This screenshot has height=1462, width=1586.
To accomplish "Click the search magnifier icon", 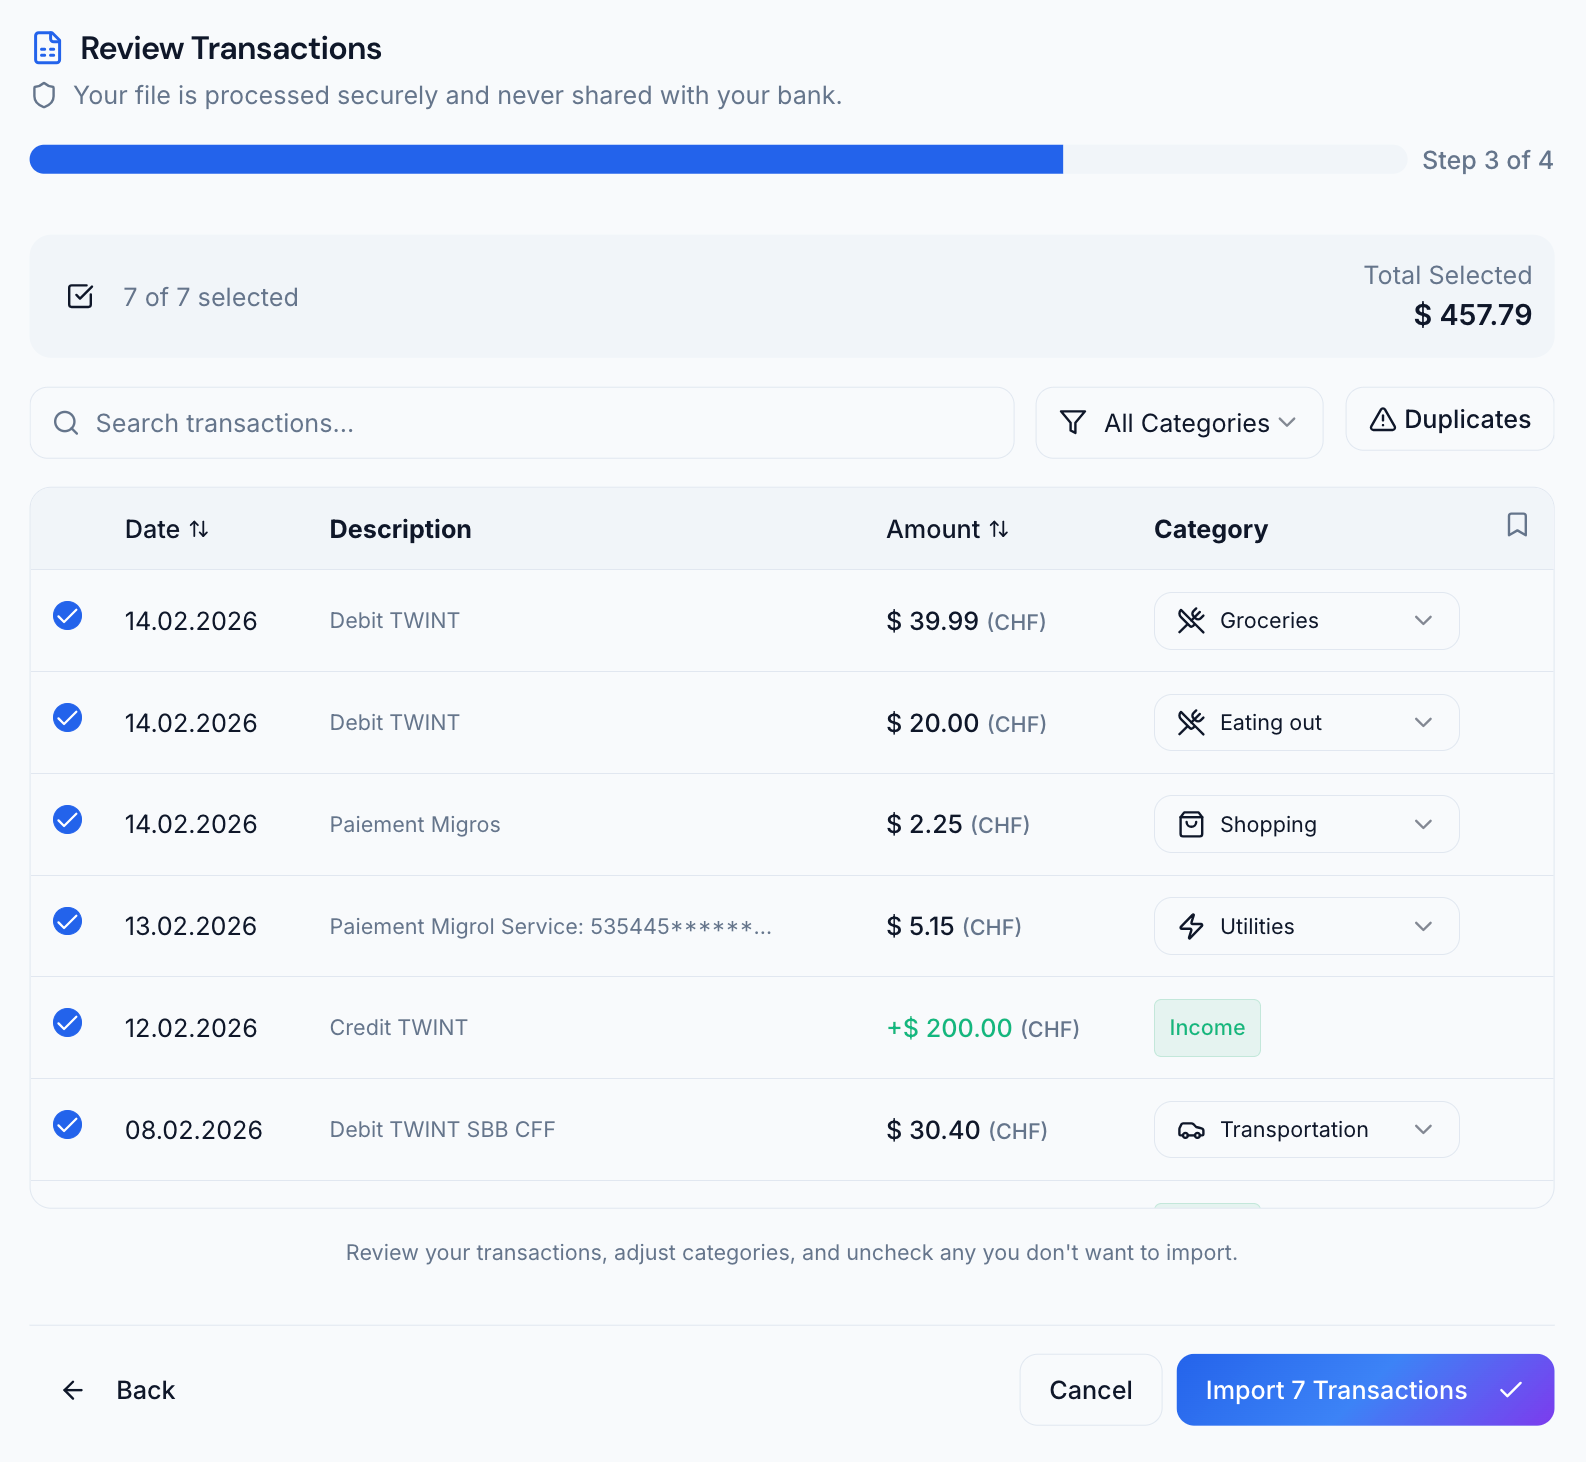I will (66, 423).
